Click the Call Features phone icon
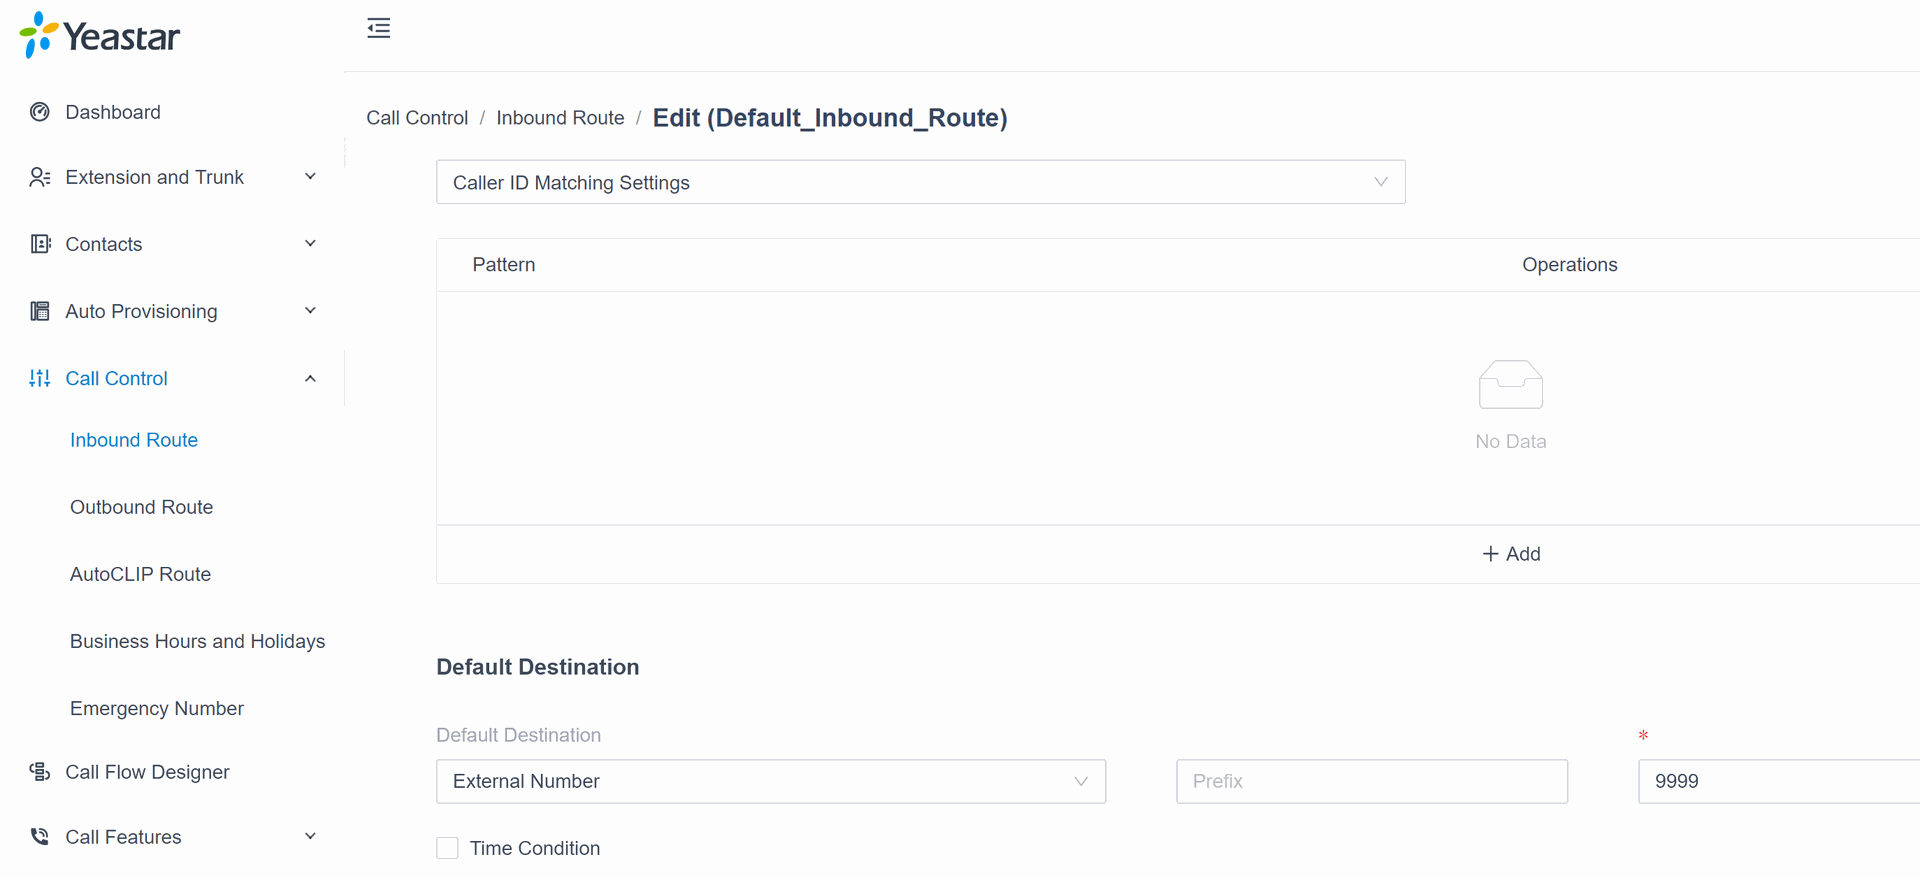The width and height of the screenshot is (1920, 878). (x=40, y=837)
